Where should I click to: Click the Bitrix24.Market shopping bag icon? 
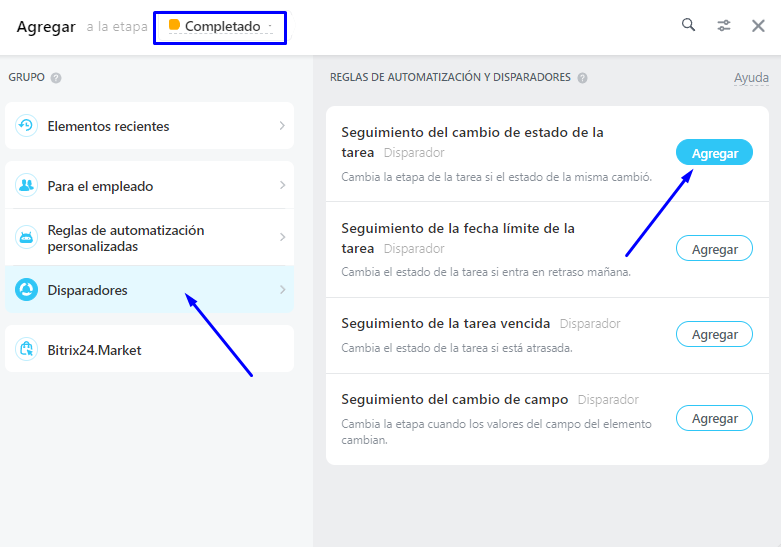click(x=26, y=349)
